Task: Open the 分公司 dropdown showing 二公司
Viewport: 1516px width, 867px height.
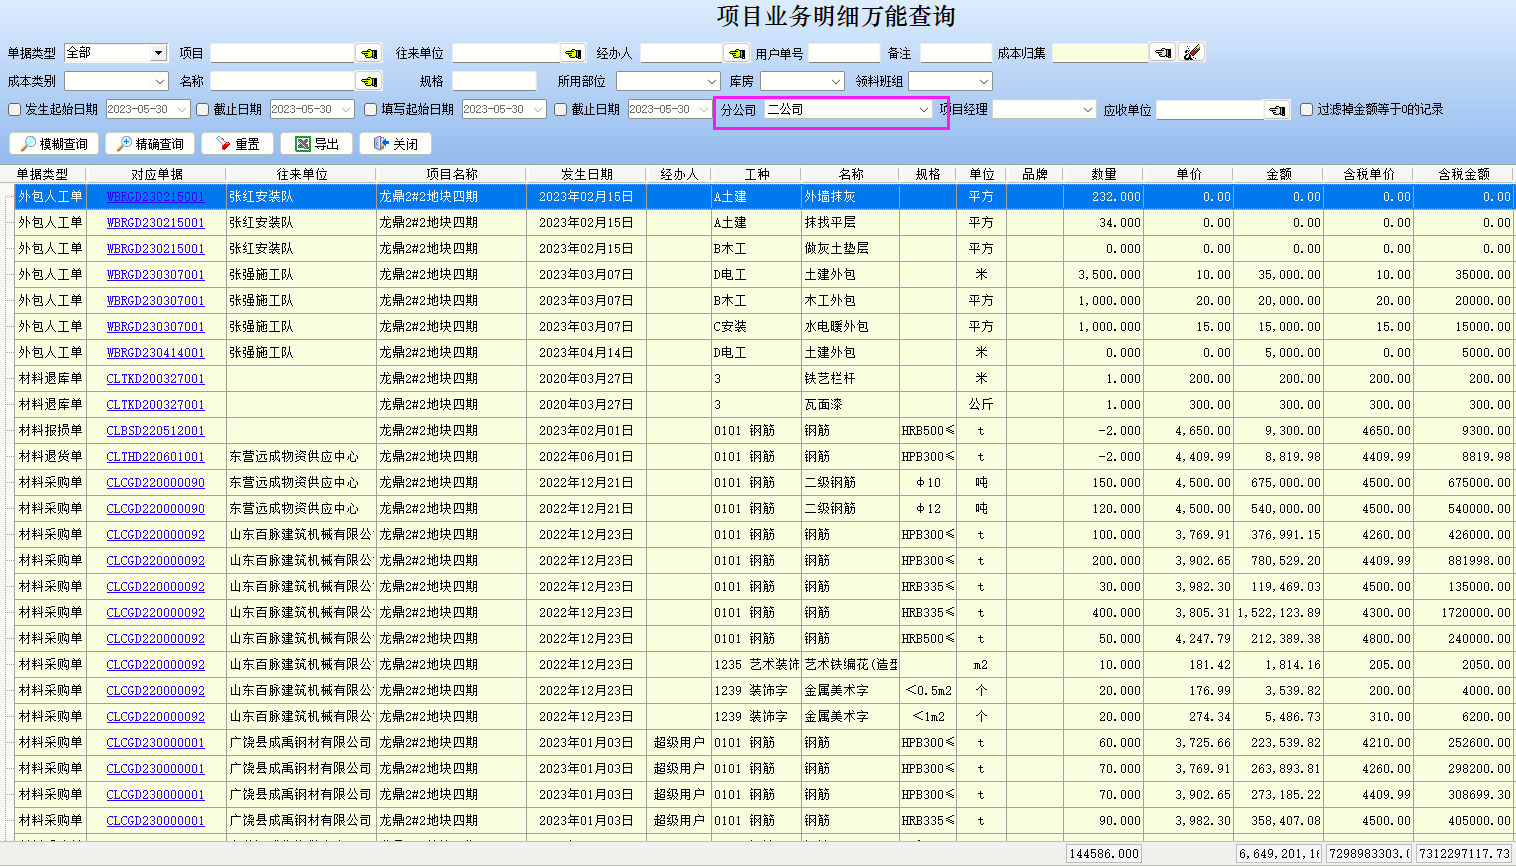Action: [x=923, y=110]
